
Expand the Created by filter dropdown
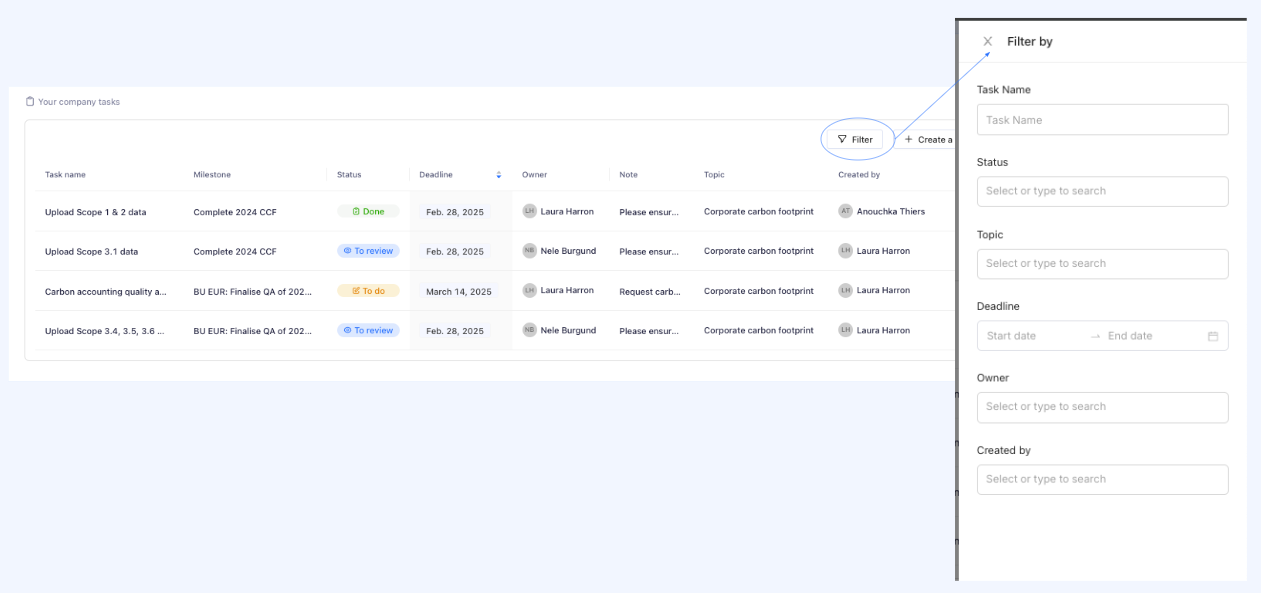tap(1102, 479)
